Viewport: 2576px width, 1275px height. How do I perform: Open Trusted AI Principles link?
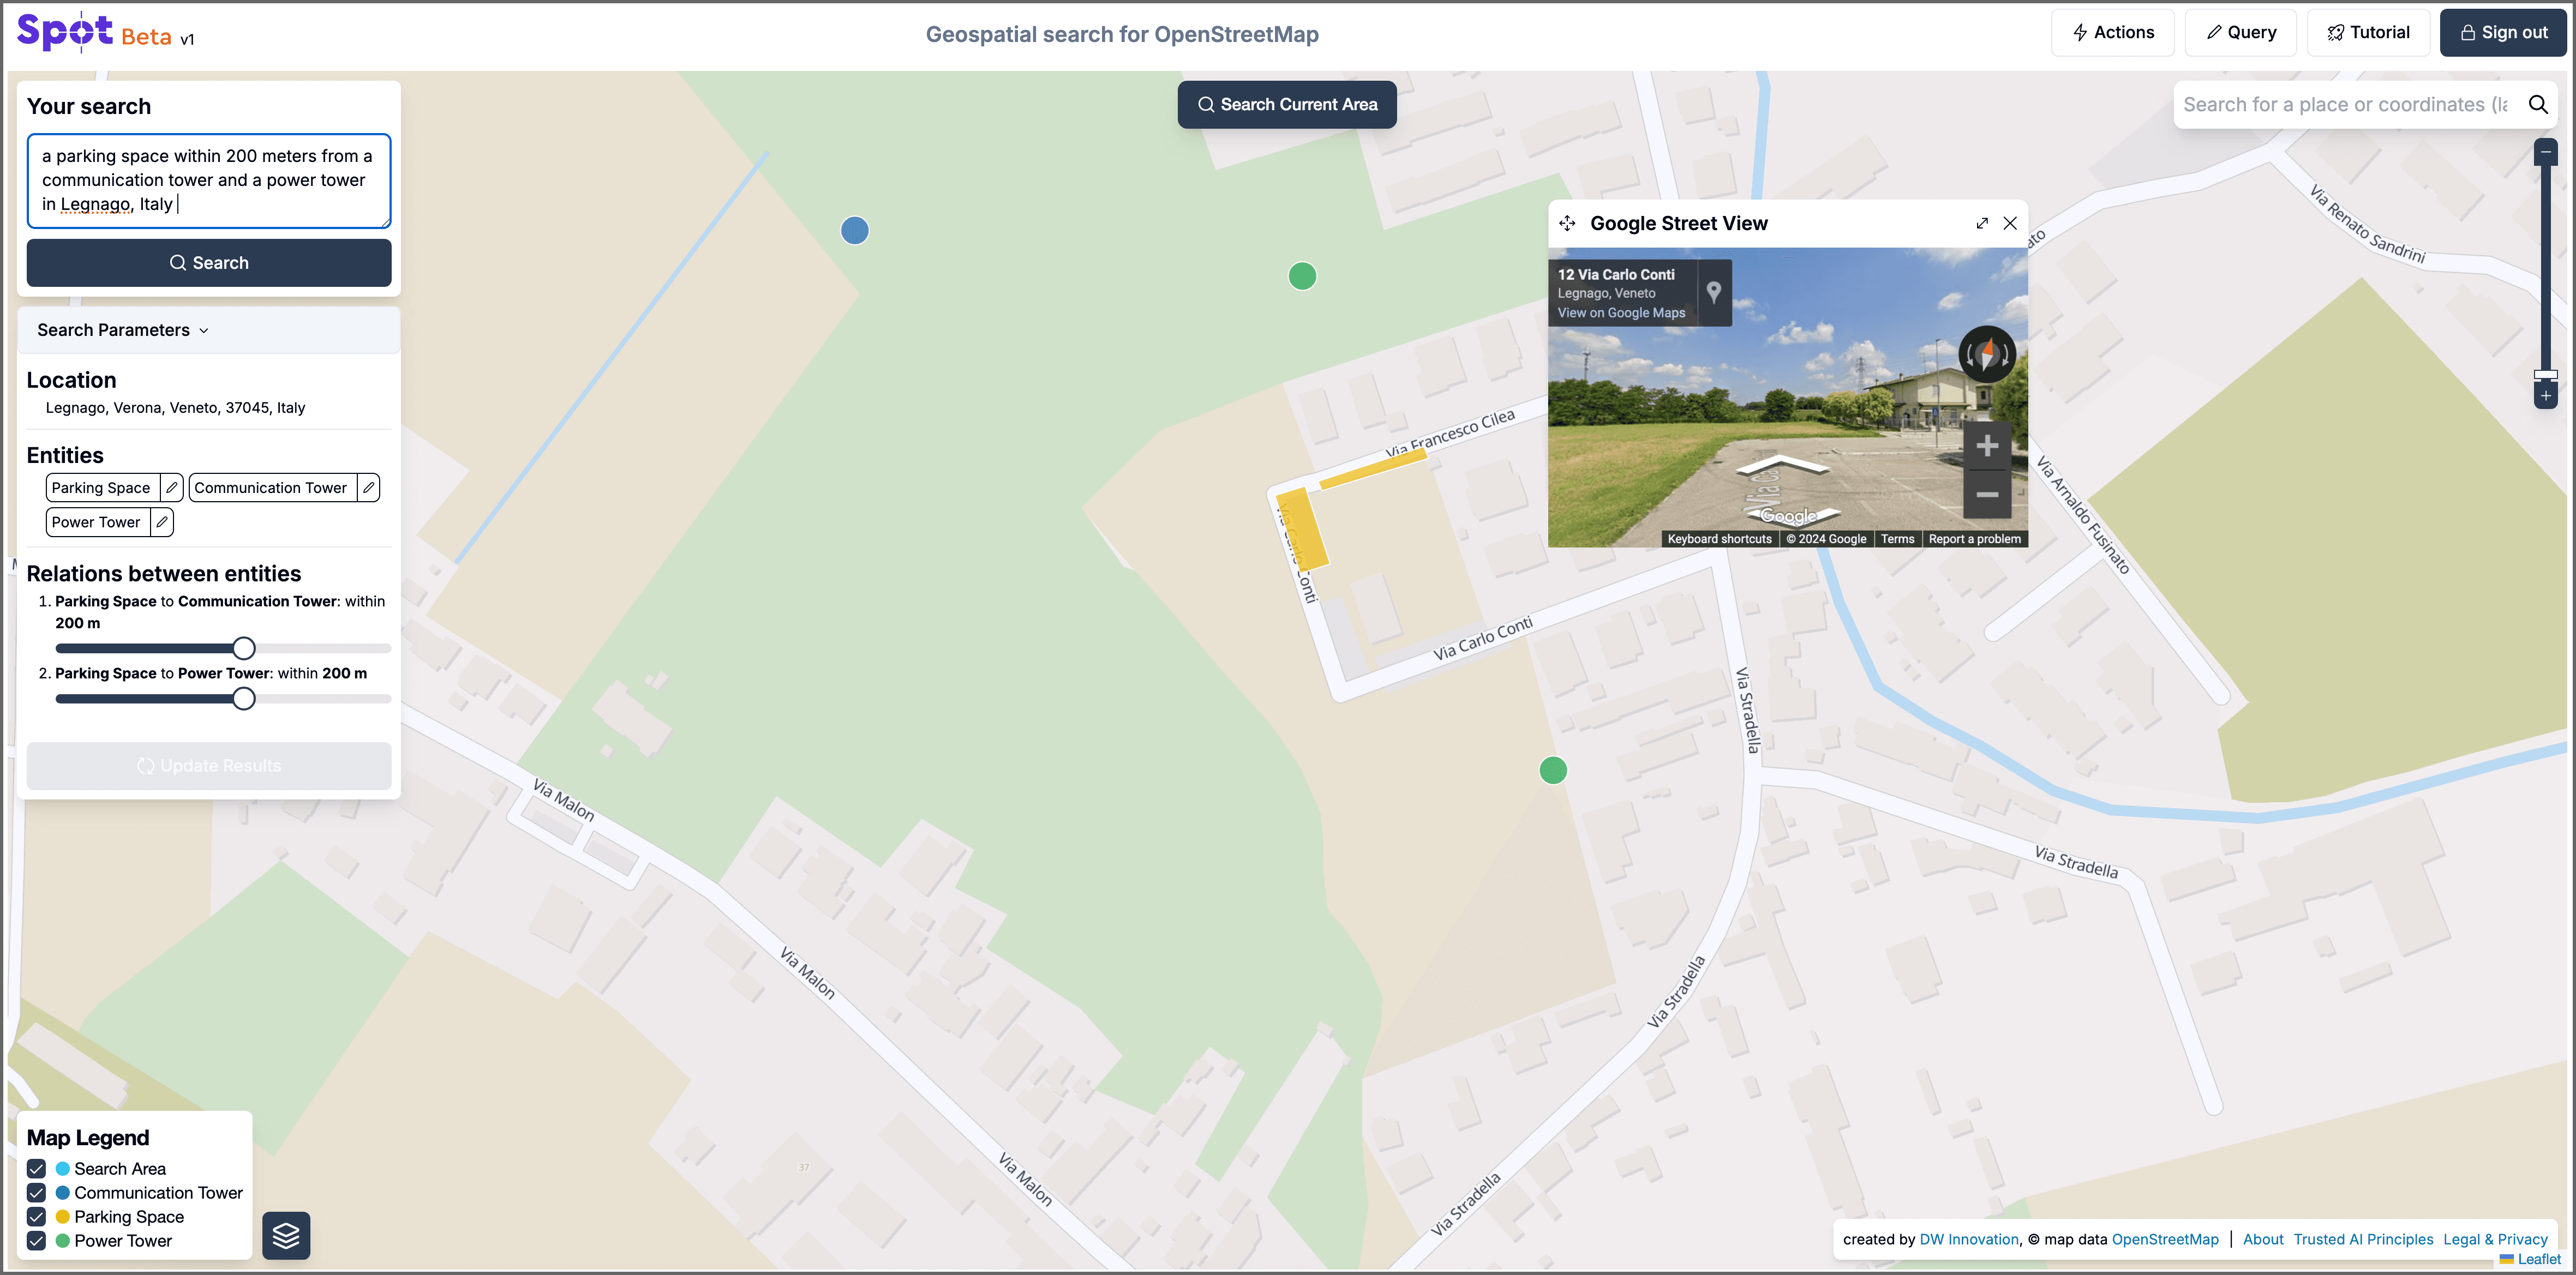[x=2363, y=1239]
